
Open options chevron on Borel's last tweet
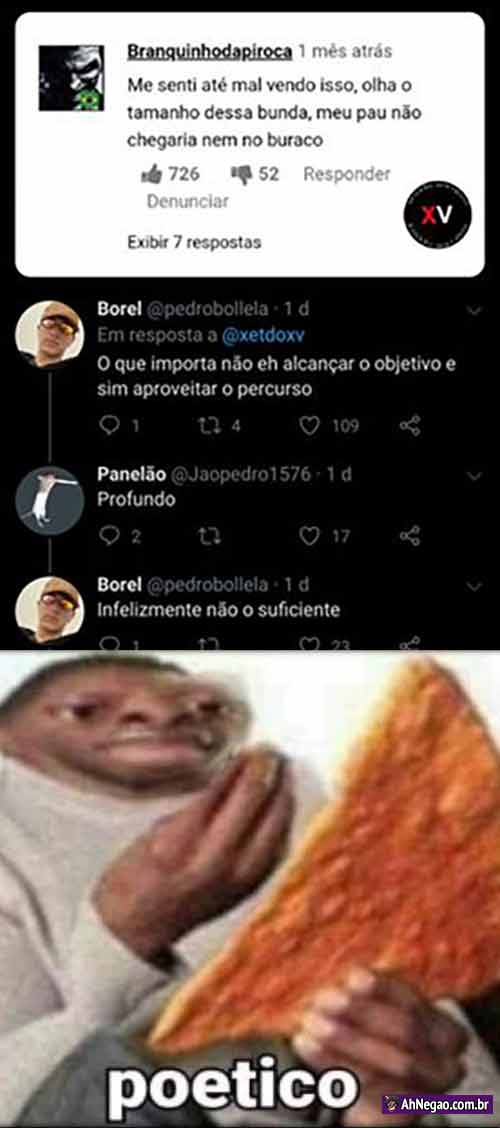point(474,586)
